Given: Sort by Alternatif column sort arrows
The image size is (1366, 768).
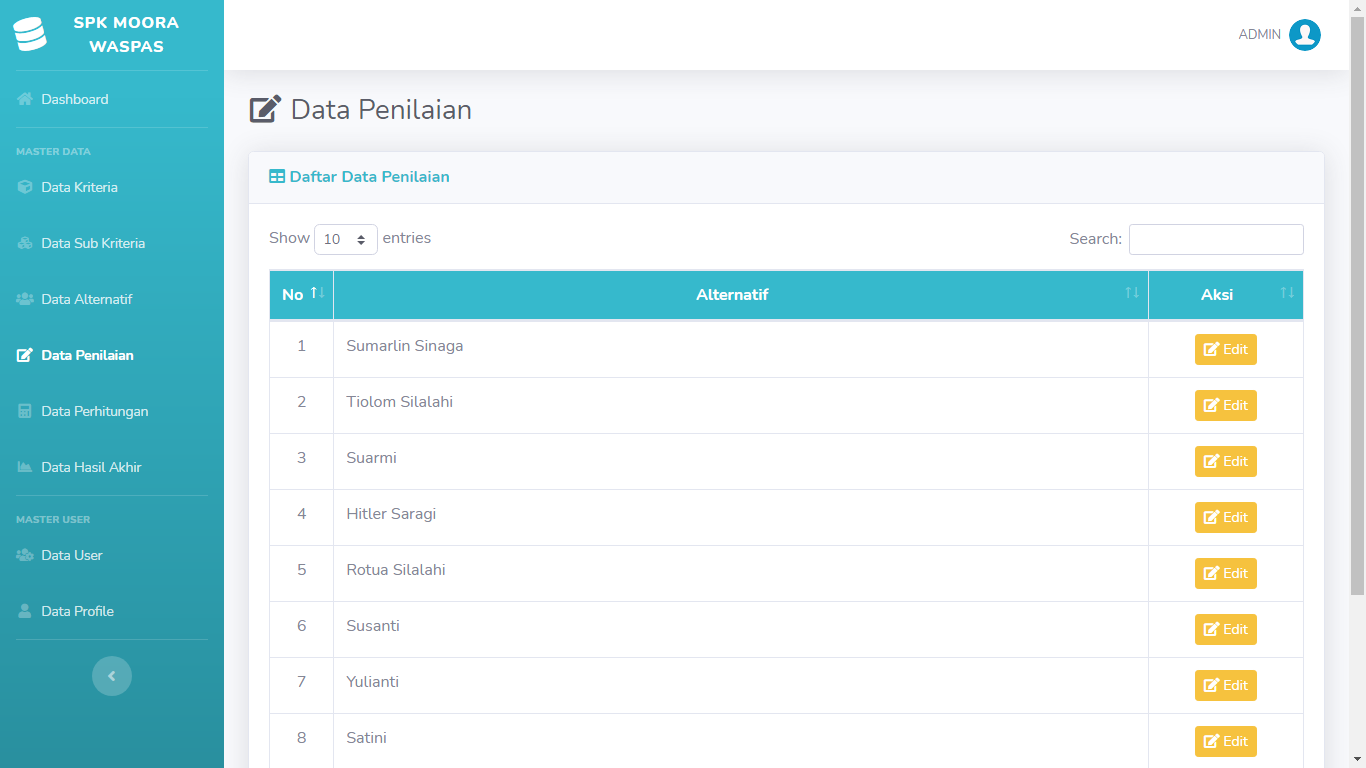Looking at the screenshot, I should (1132, 293).
